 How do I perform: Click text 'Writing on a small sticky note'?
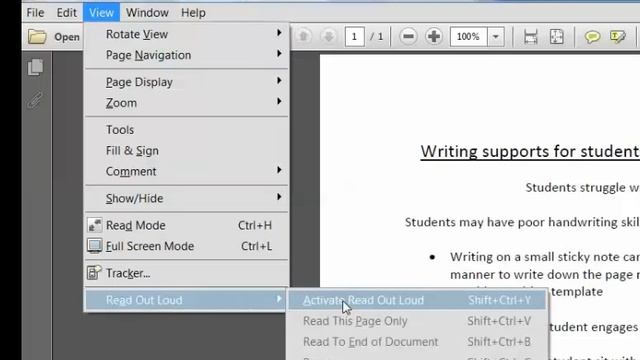pyautogui.click(x=536, y=257)
